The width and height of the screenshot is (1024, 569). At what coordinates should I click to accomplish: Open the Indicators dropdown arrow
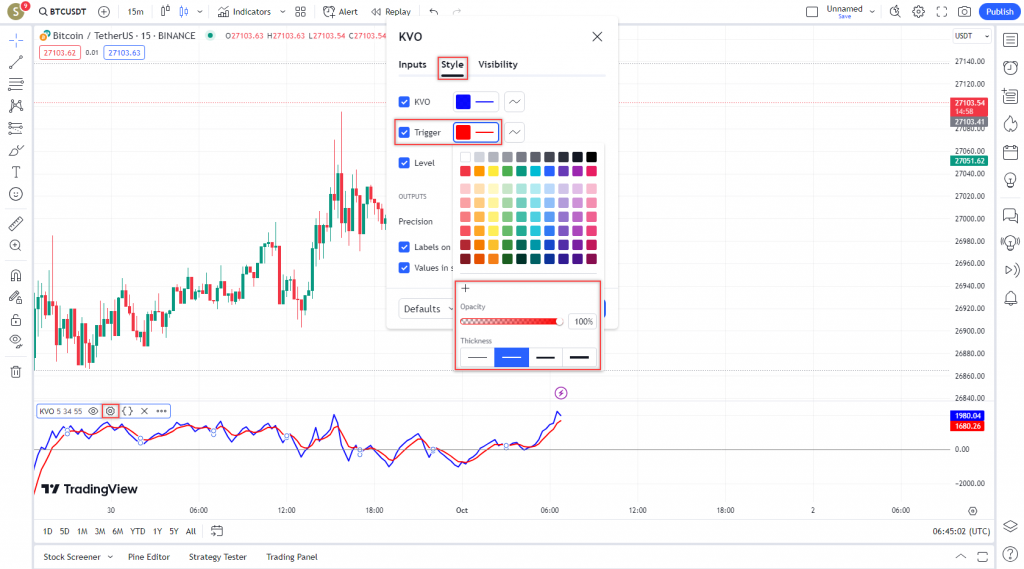283,12
